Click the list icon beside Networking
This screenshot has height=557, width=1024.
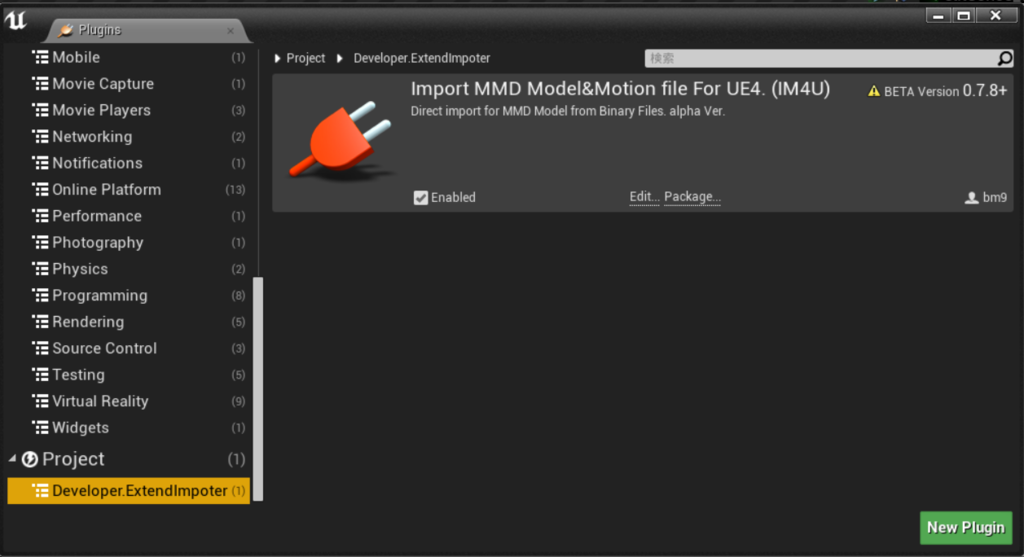40,136
